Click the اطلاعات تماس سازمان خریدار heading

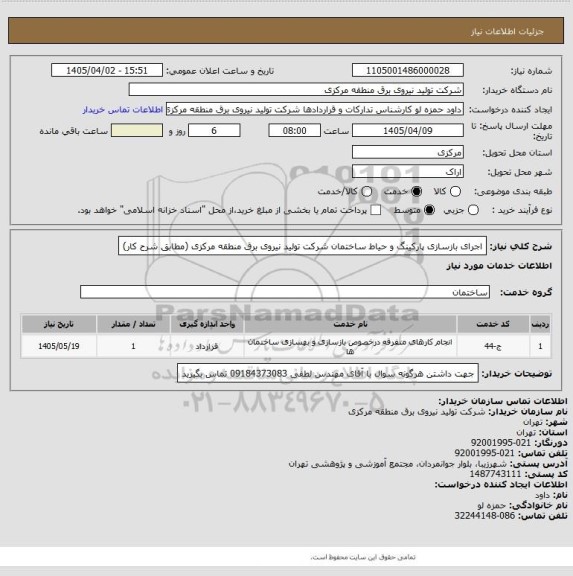[x=503, y=401]
